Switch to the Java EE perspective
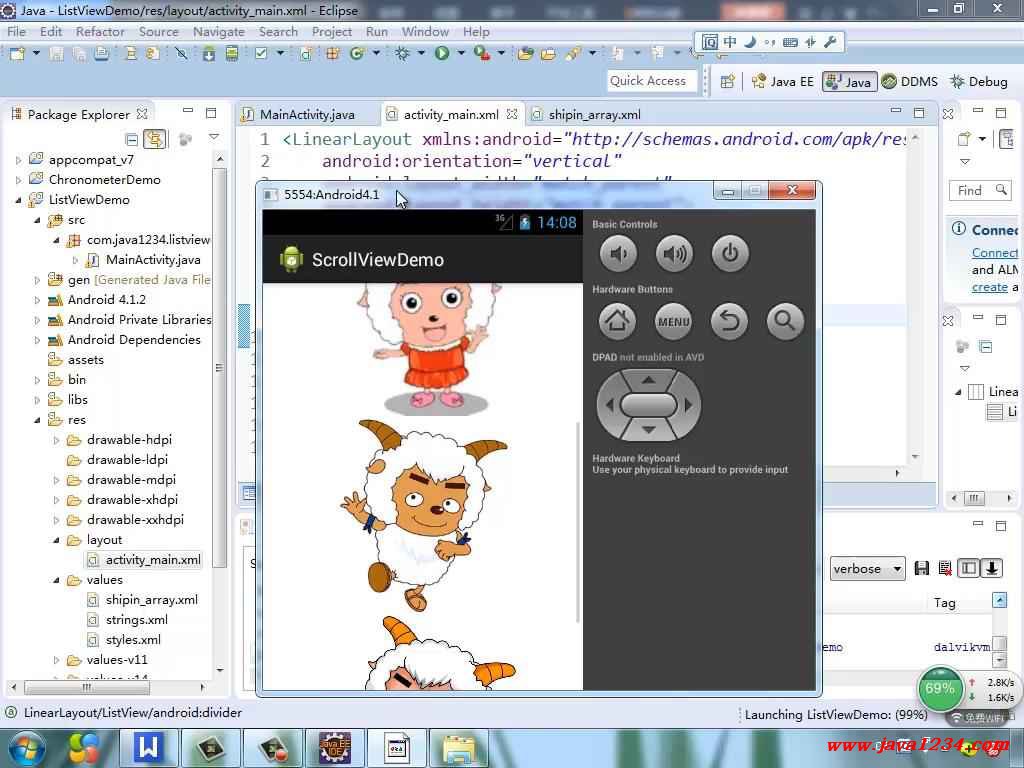The width and height of the screenshot is (1024, 768). tap(783, 81)
